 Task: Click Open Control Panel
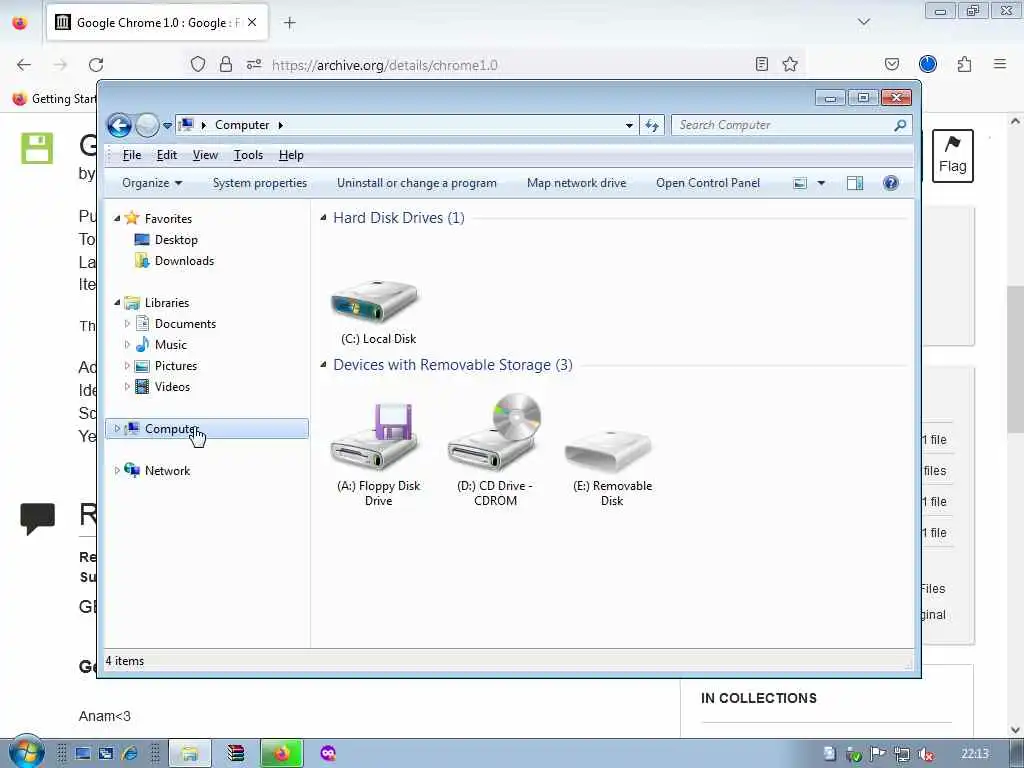708,183
